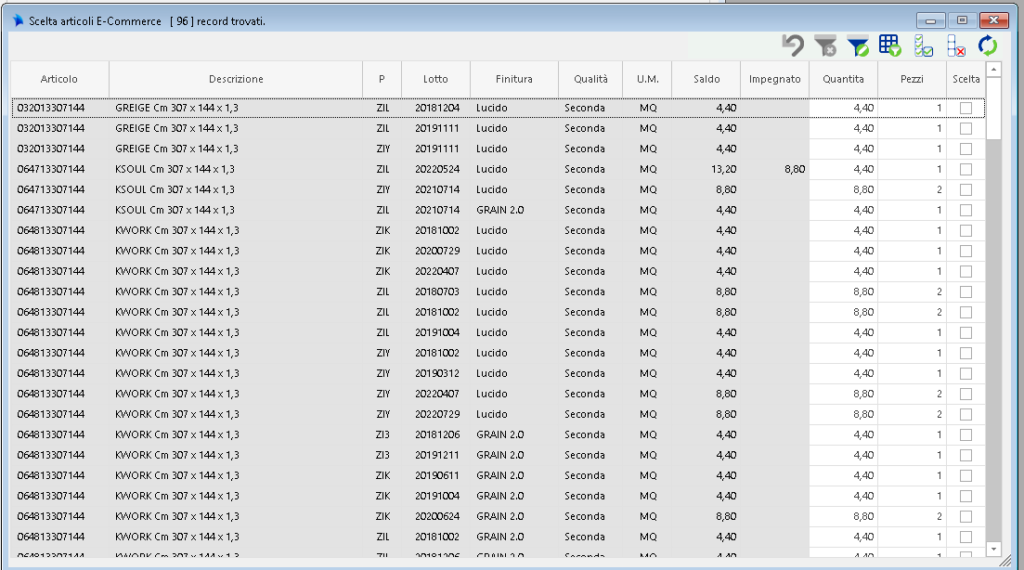Select the Impegnato cell "8,80" in KSOUL row
Viewport: 1024px width, 570px height.
(775, 169)
